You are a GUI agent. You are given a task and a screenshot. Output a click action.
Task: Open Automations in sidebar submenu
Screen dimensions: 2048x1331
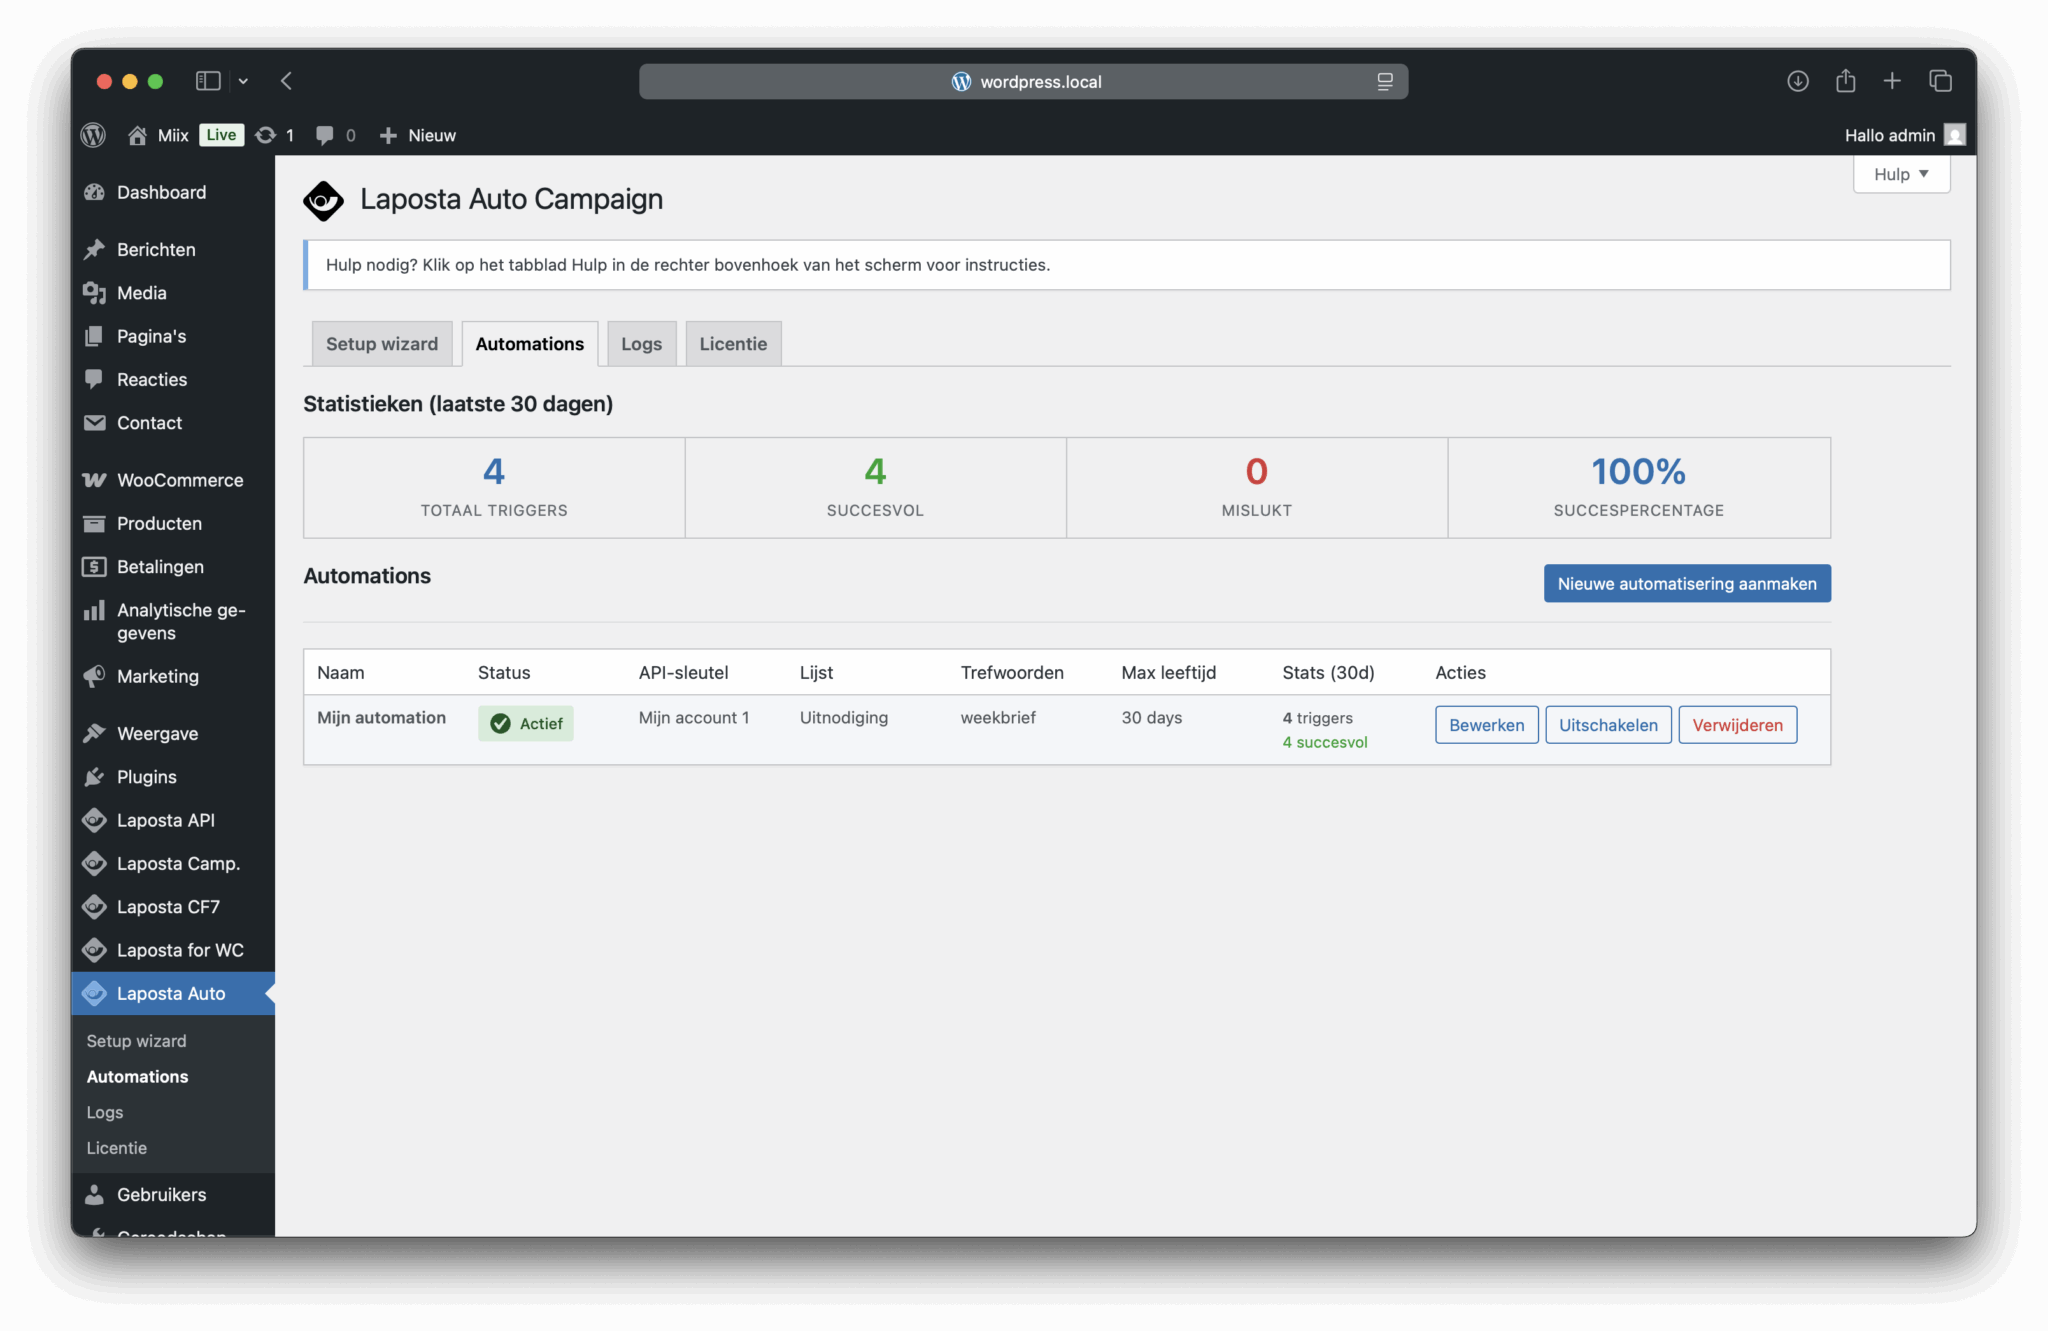click(x=137, y=1077)
